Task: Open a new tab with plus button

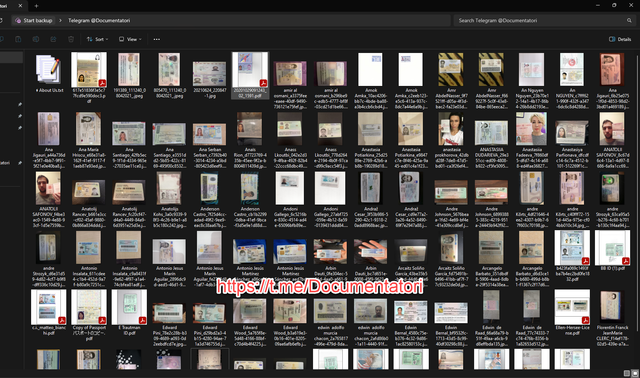Action: click(x=36, y=6)
